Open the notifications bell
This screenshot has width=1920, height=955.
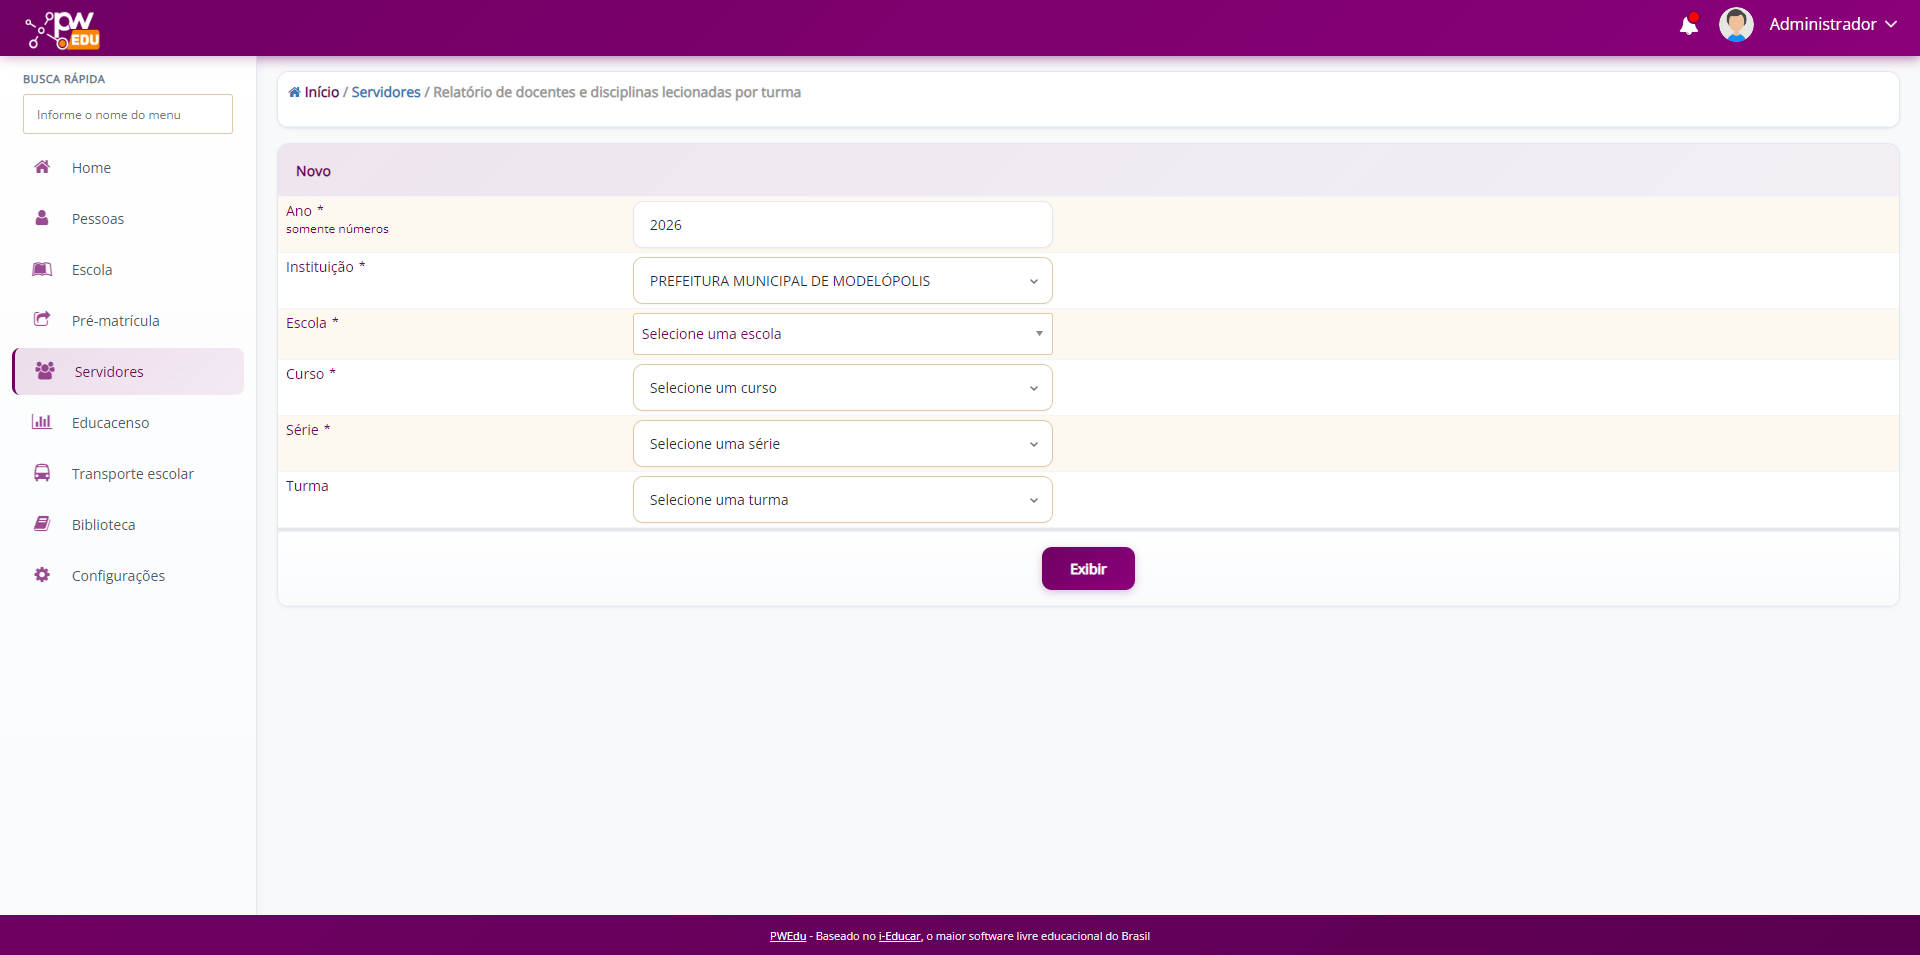1688,25
